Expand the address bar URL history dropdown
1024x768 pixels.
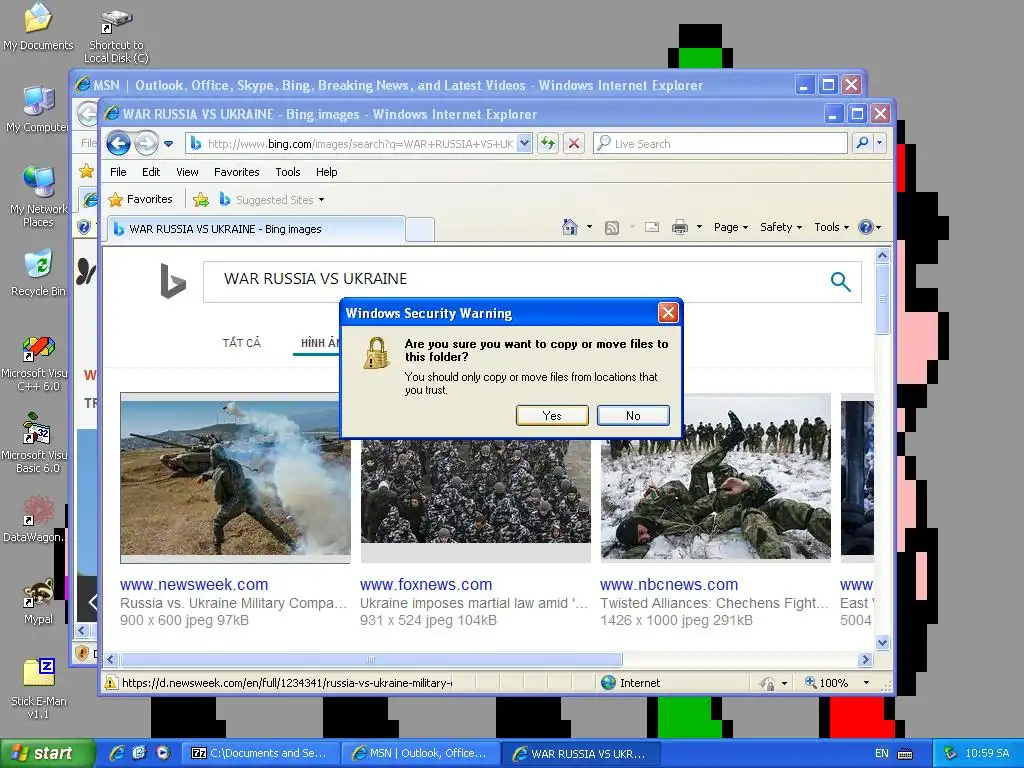(x=524, y=144)
